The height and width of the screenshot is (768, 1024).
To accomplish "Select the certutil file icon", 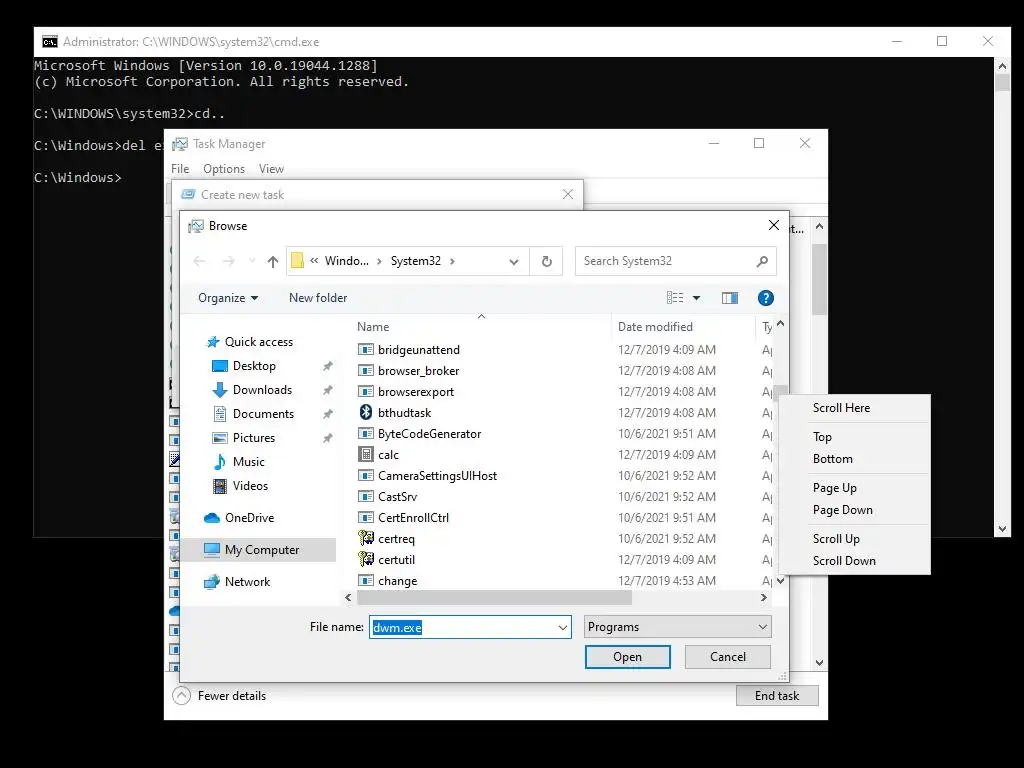I will [x=366, y=559].
